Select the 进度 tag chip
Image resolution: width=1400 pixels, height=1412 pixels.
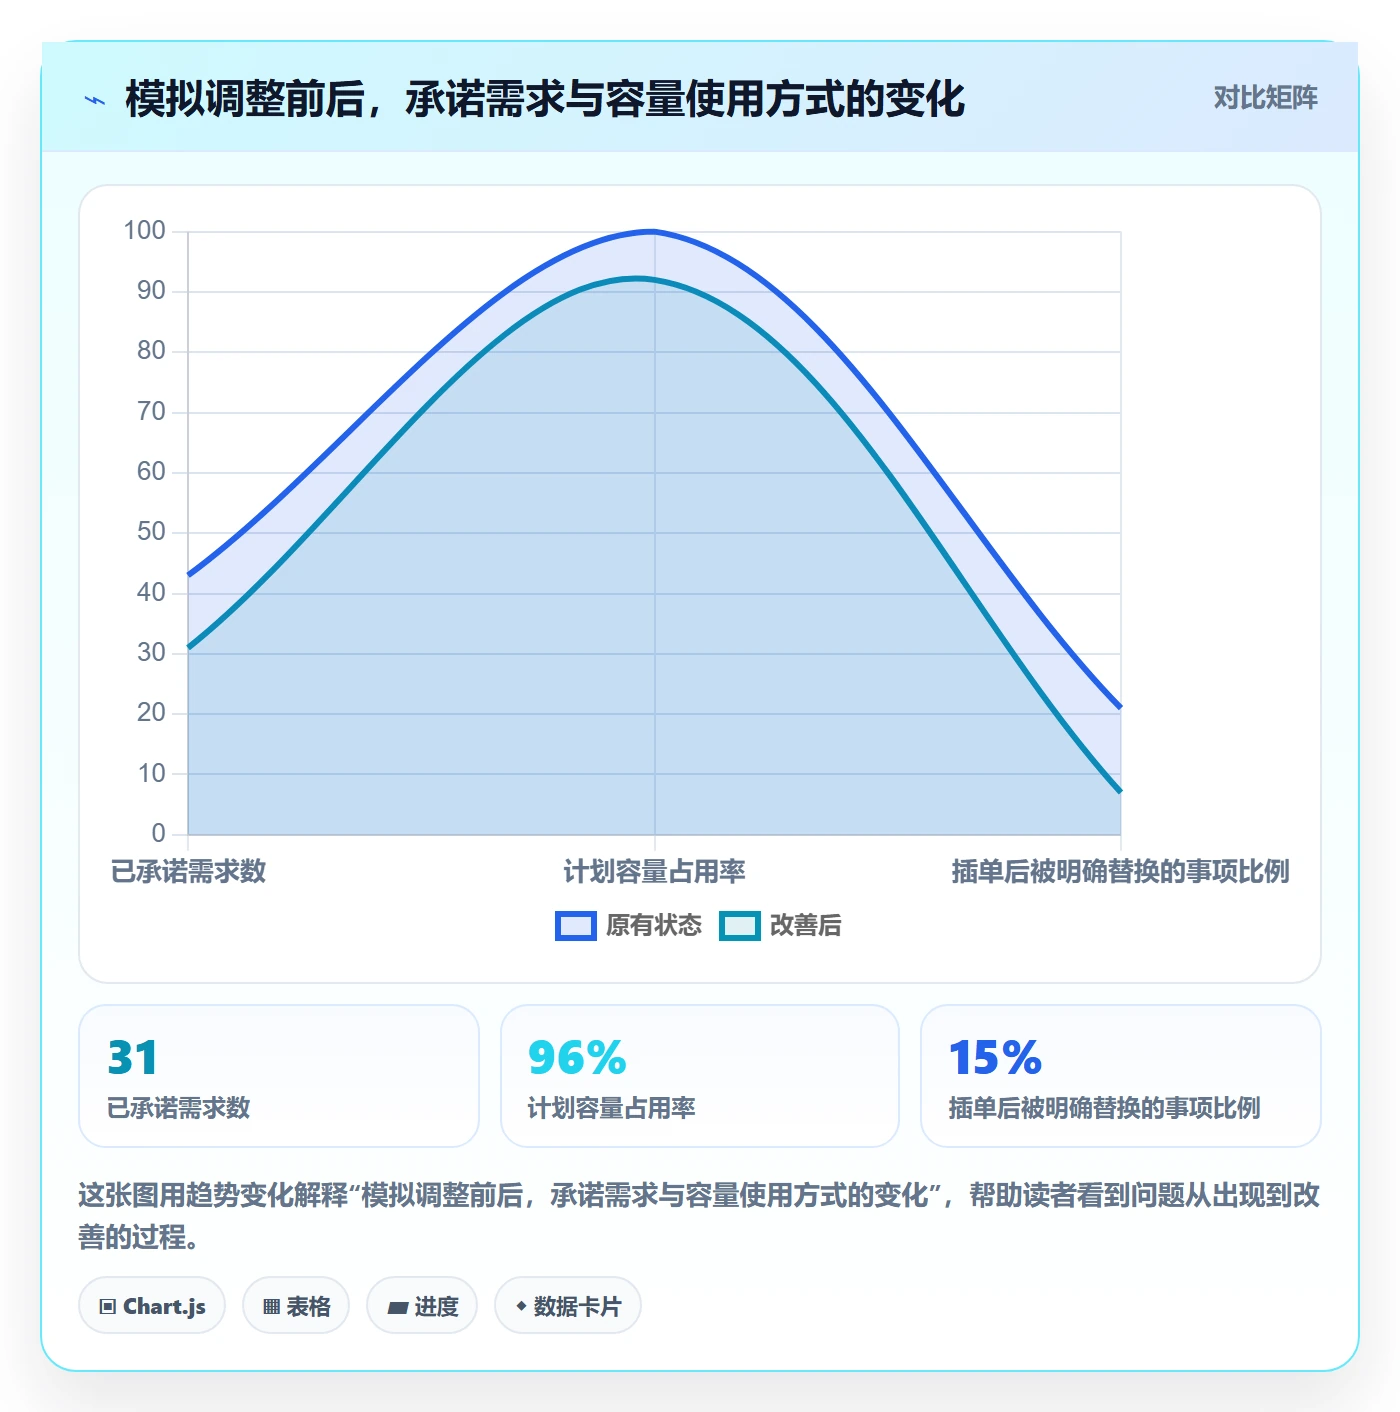[422, 1306]
